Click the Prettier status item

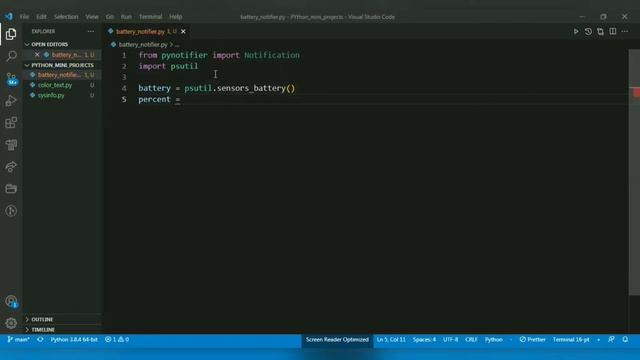tap(532, 340)
